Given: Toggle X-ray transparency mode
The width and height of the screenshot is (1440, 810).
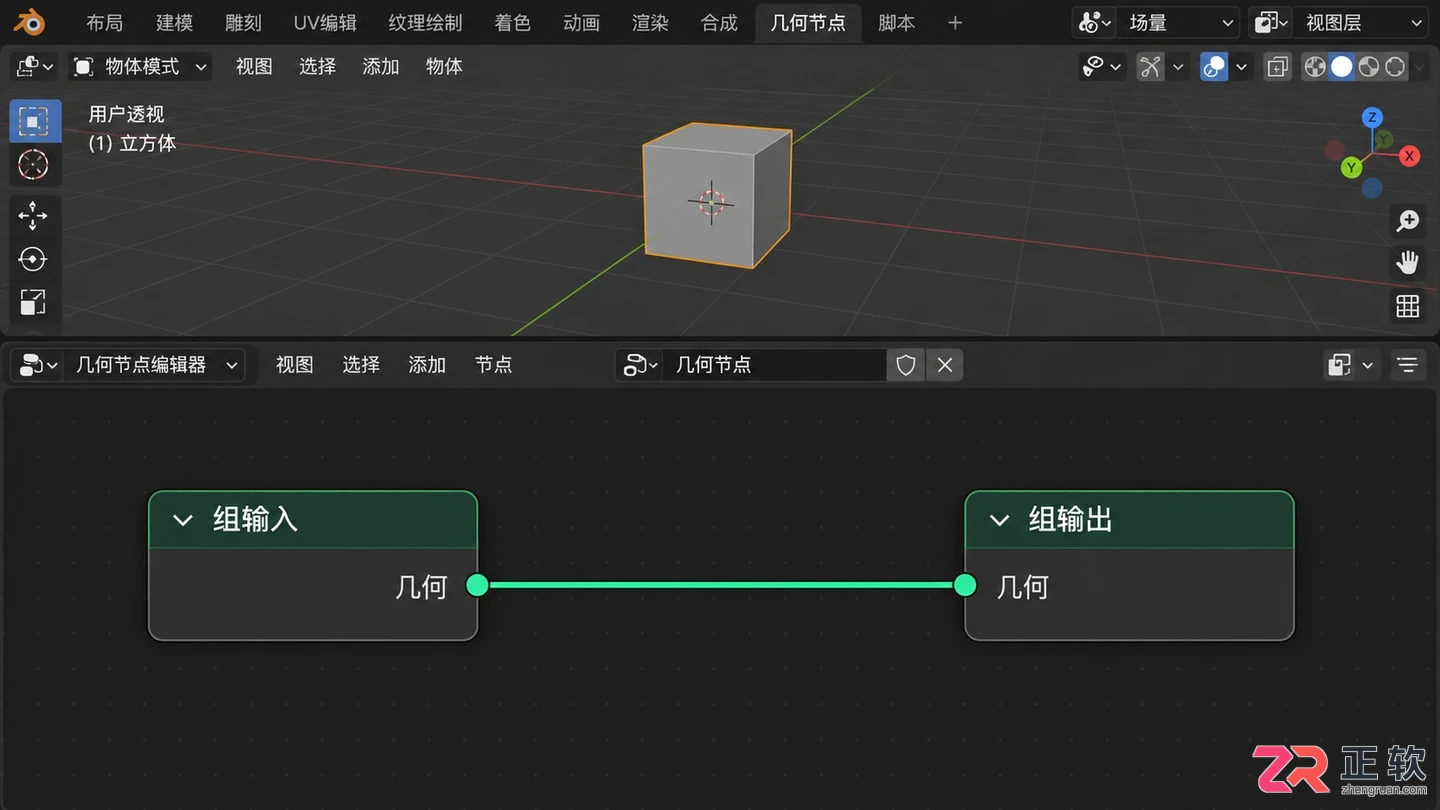Looking at the screenshot, I should coord(1277,66).
